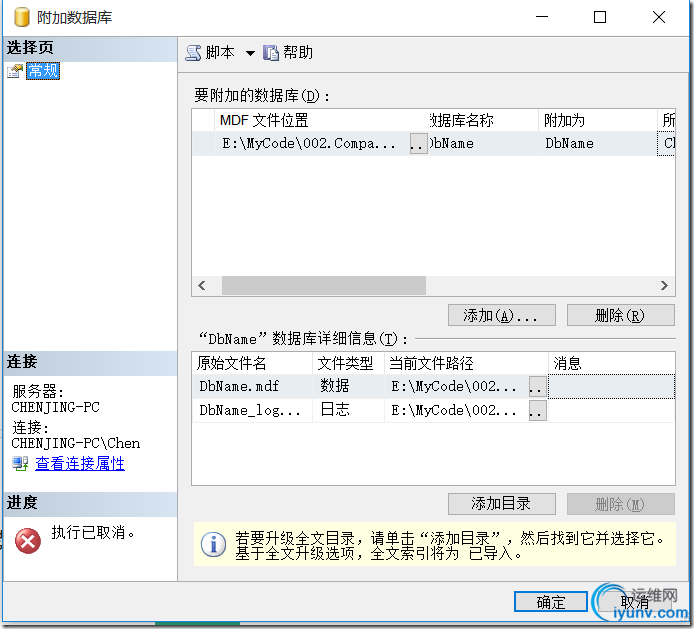Image resolution: width=694 pixels, height=629 pixels.
Task: Select the DbName.mdf file row
Action: pyautogui.click(x=433, y=386)
